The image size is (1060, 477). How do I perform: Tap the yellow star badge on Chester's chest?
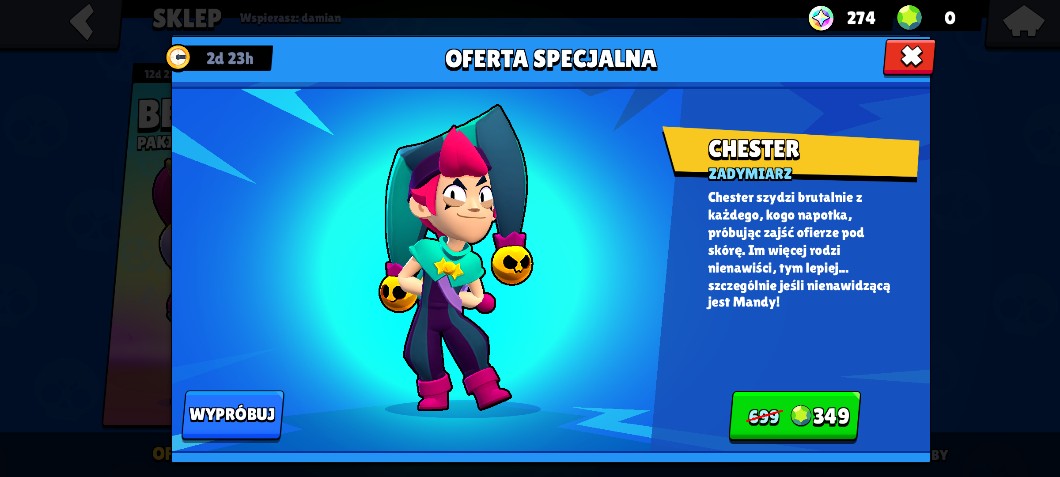tap(448, 268)
